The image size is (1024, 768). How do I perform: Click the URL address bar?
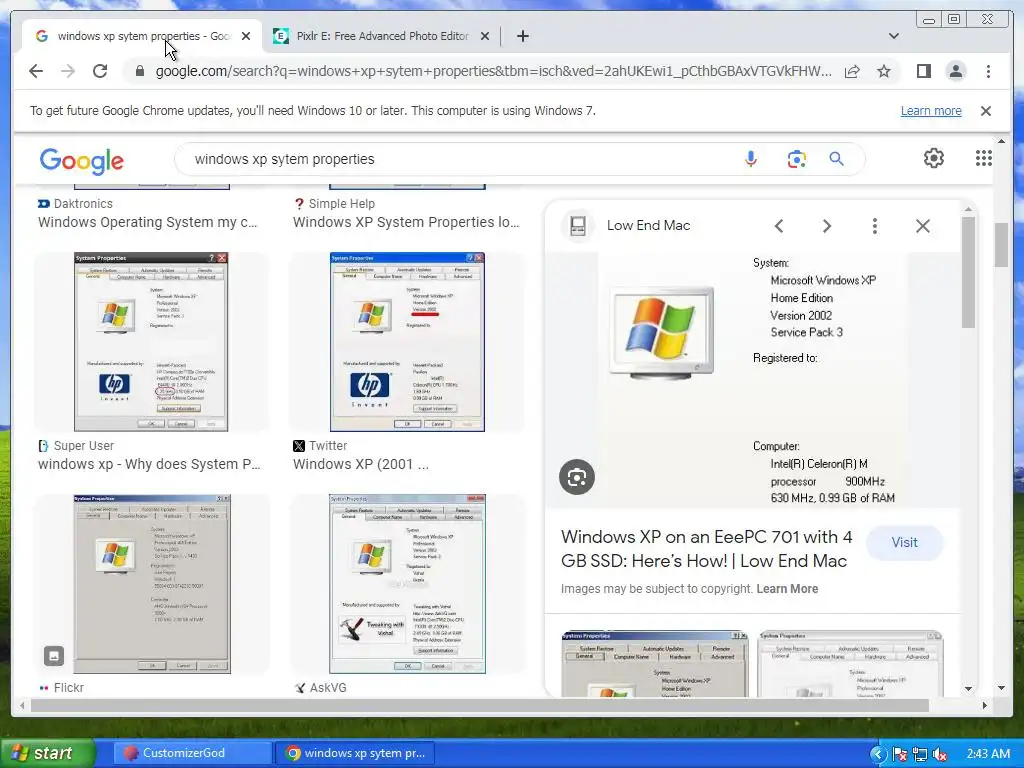point(493,71)
